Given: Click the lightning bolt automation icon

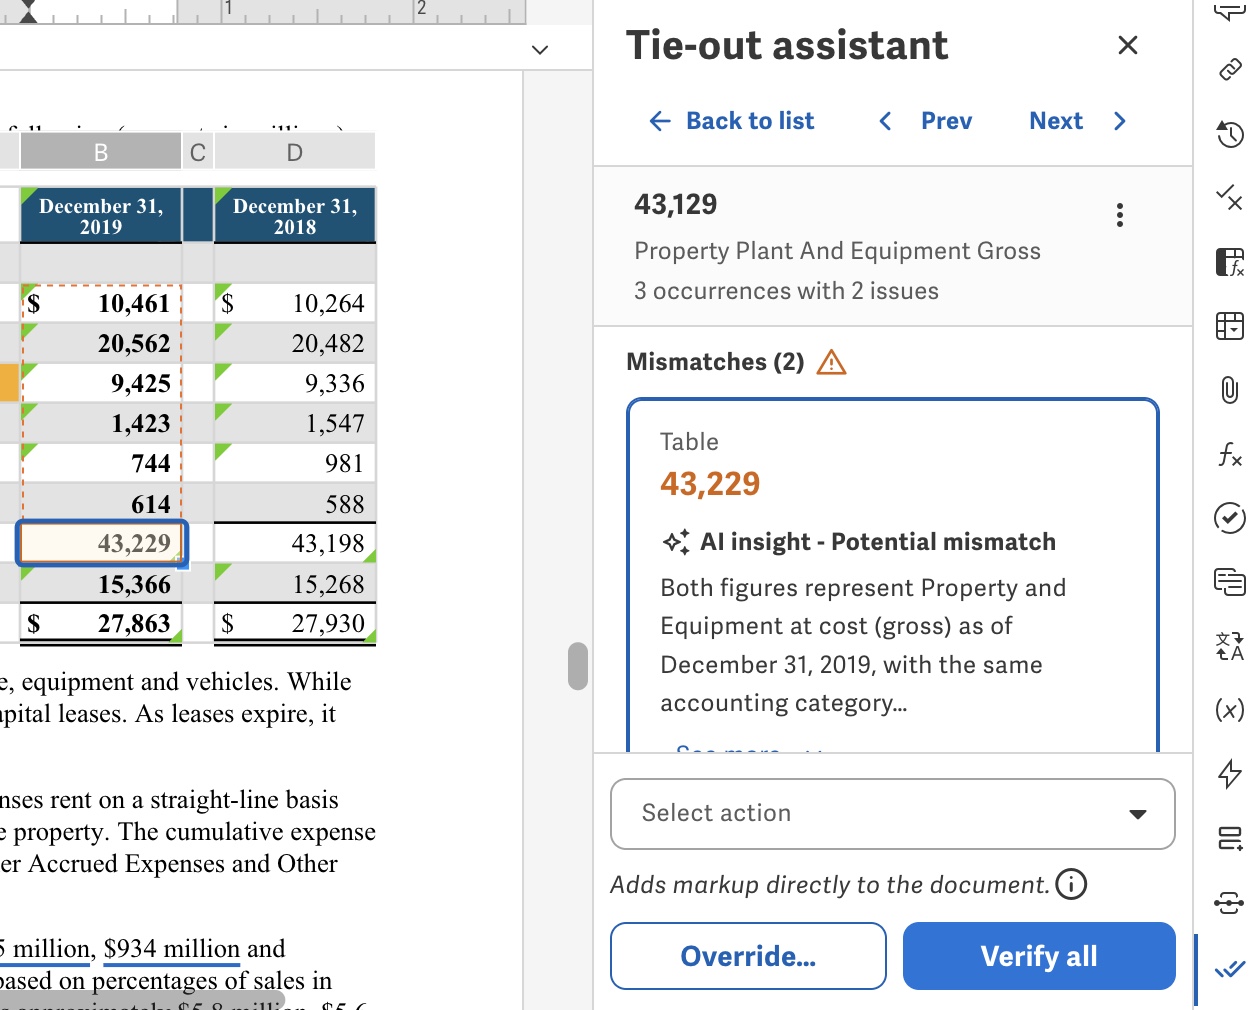Looking at the screenshot, I should pos(1230,774).
